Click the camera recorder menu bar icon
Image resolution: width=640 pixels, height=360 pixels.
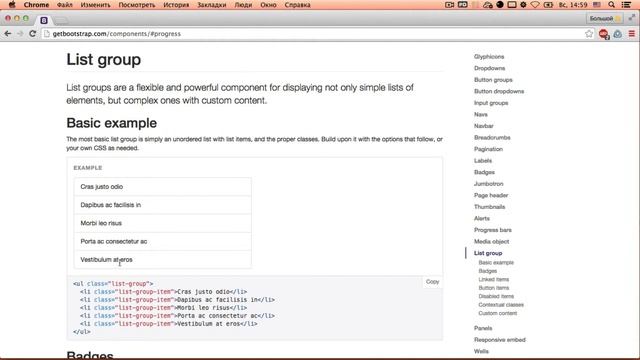(449, 5)
